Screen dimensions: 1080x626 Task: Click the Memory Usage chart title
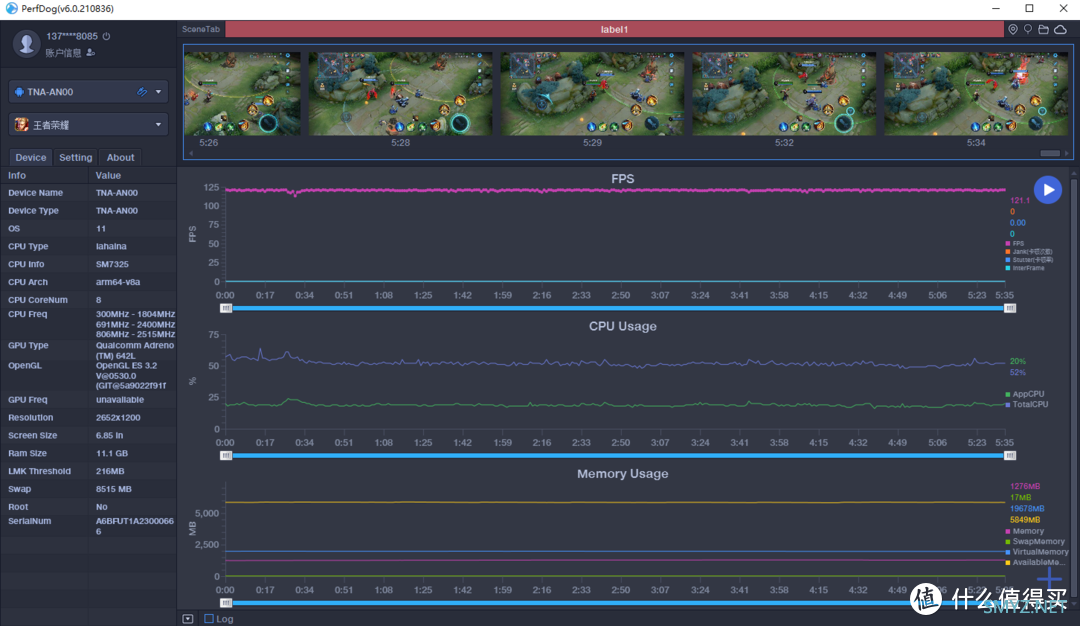[x=623, y=474]
